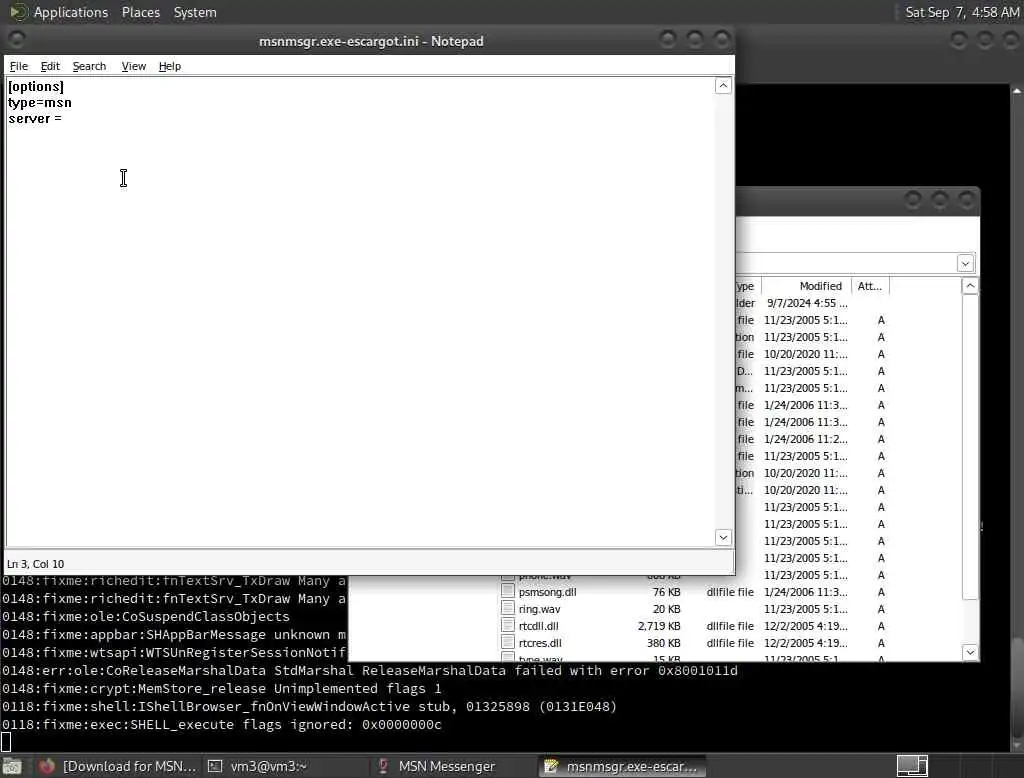
Task: Click '9/7/2024 4:55 ...' modified date
Action: (807, 303)
